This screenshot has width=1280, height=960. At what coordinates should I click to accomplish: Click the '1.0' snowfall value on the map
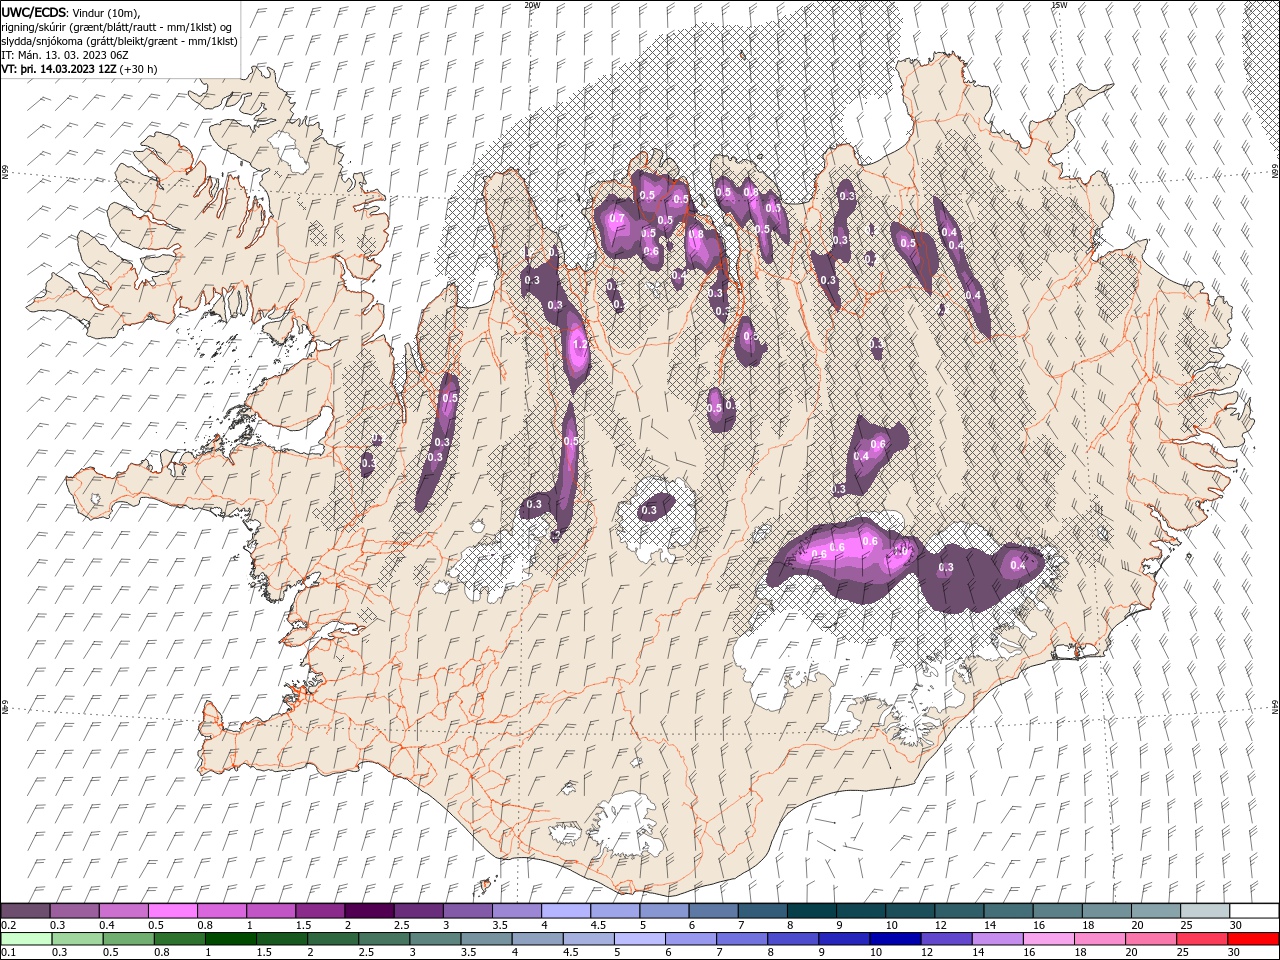902,551
